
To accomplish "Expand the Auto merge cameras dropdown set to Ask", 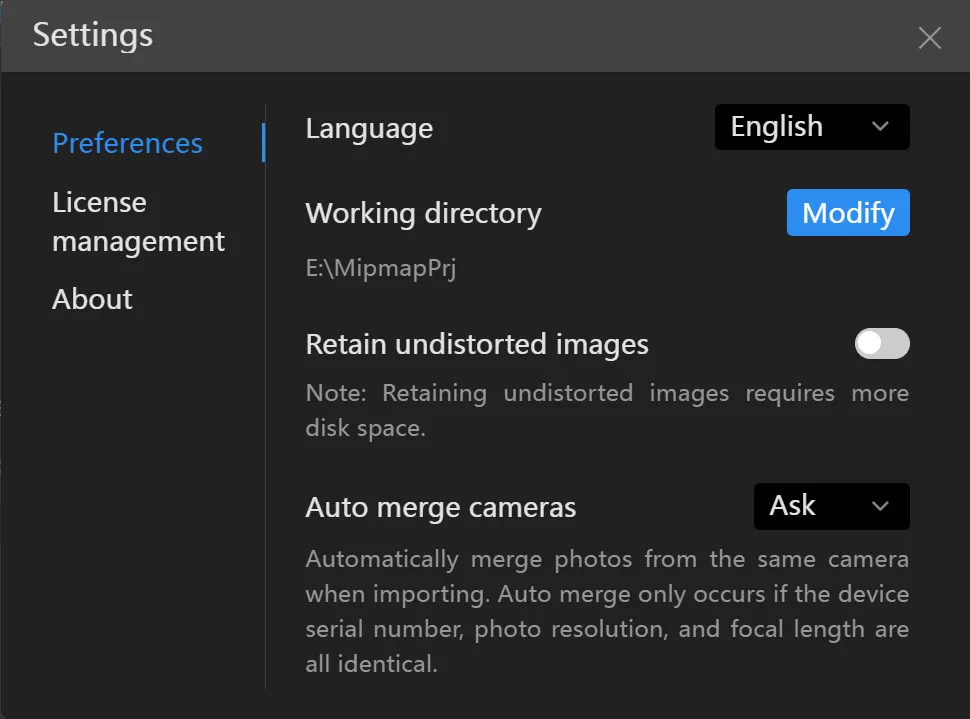I will 830,506.
